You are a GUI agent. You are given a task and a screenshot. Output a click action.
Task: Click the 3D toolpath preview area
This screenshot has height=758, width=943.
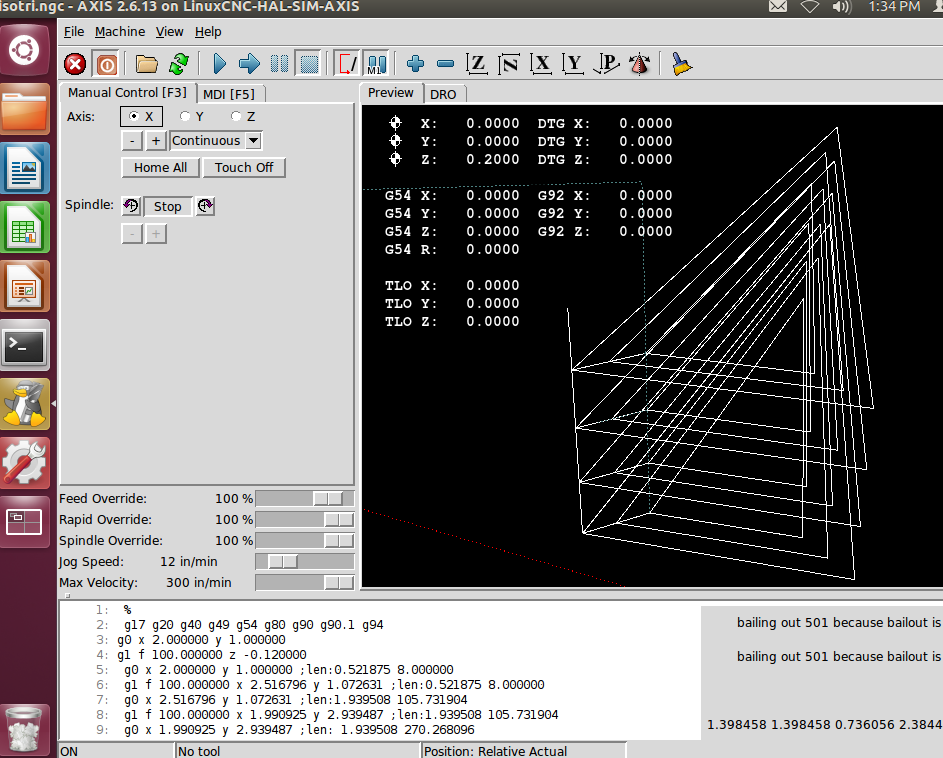pyautogui.click(x=652, y=346)
